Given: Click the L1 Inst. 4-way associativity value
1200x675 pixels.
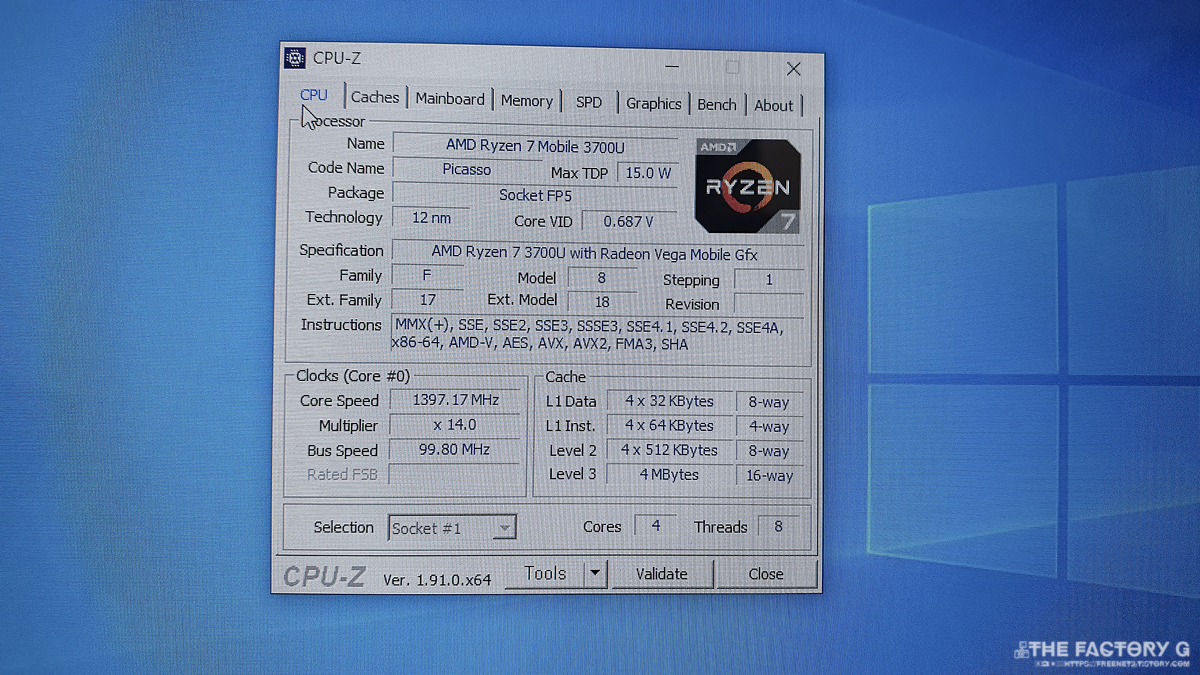Looking at the screenshot, I should 769,427.
